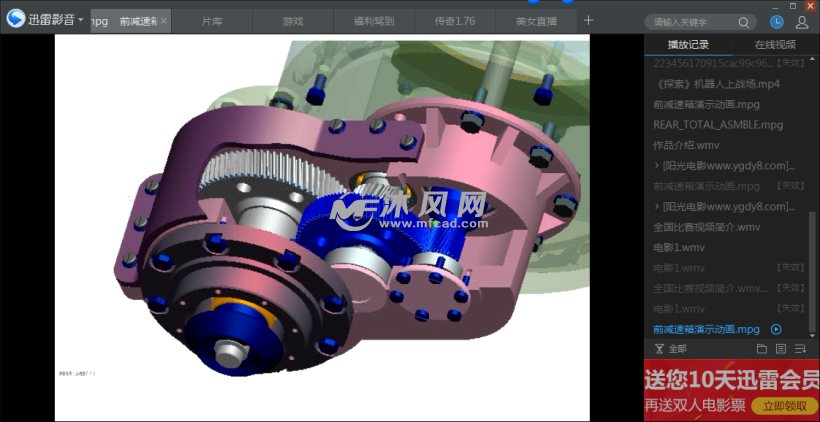Click the hourglass filter icon
Image resolution: width=820 pixels, height=422 pixels.
click(x=659, y=349)
